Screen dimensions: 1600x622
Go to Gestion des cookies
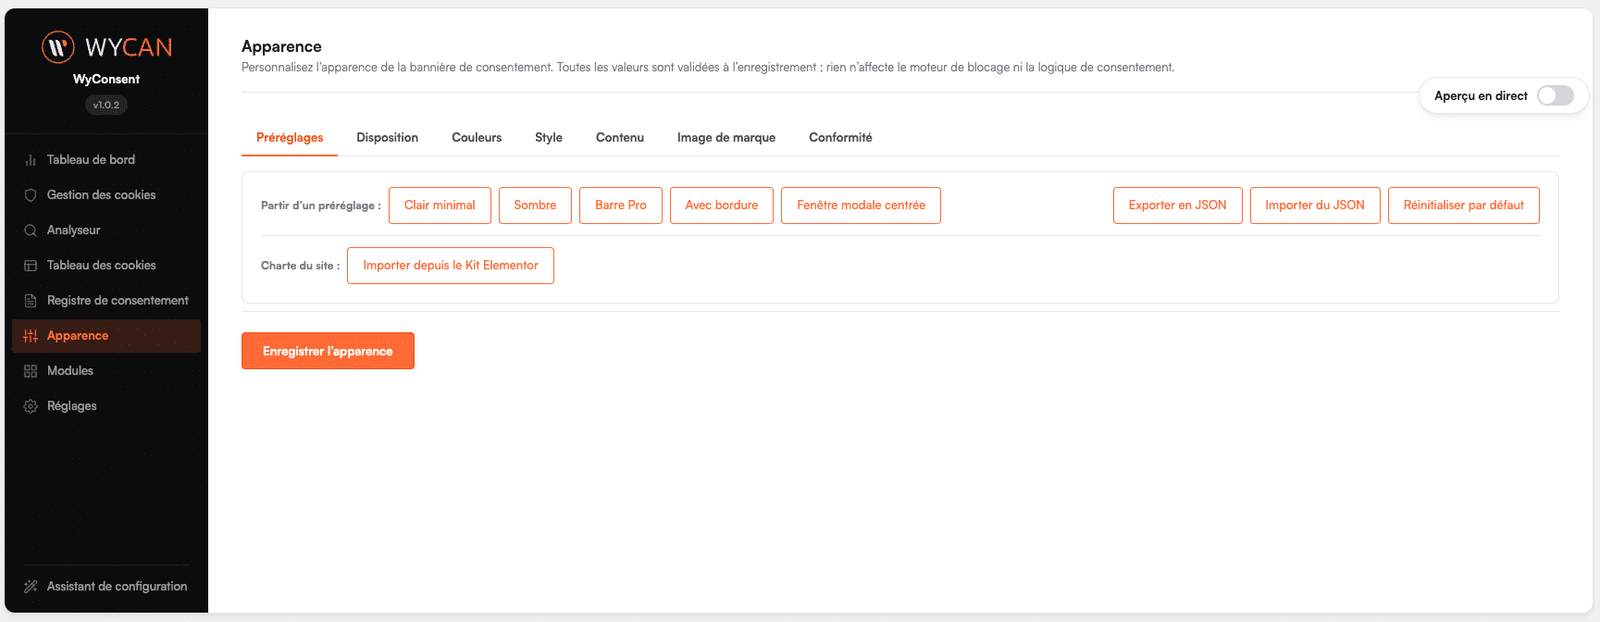(106, 195)
